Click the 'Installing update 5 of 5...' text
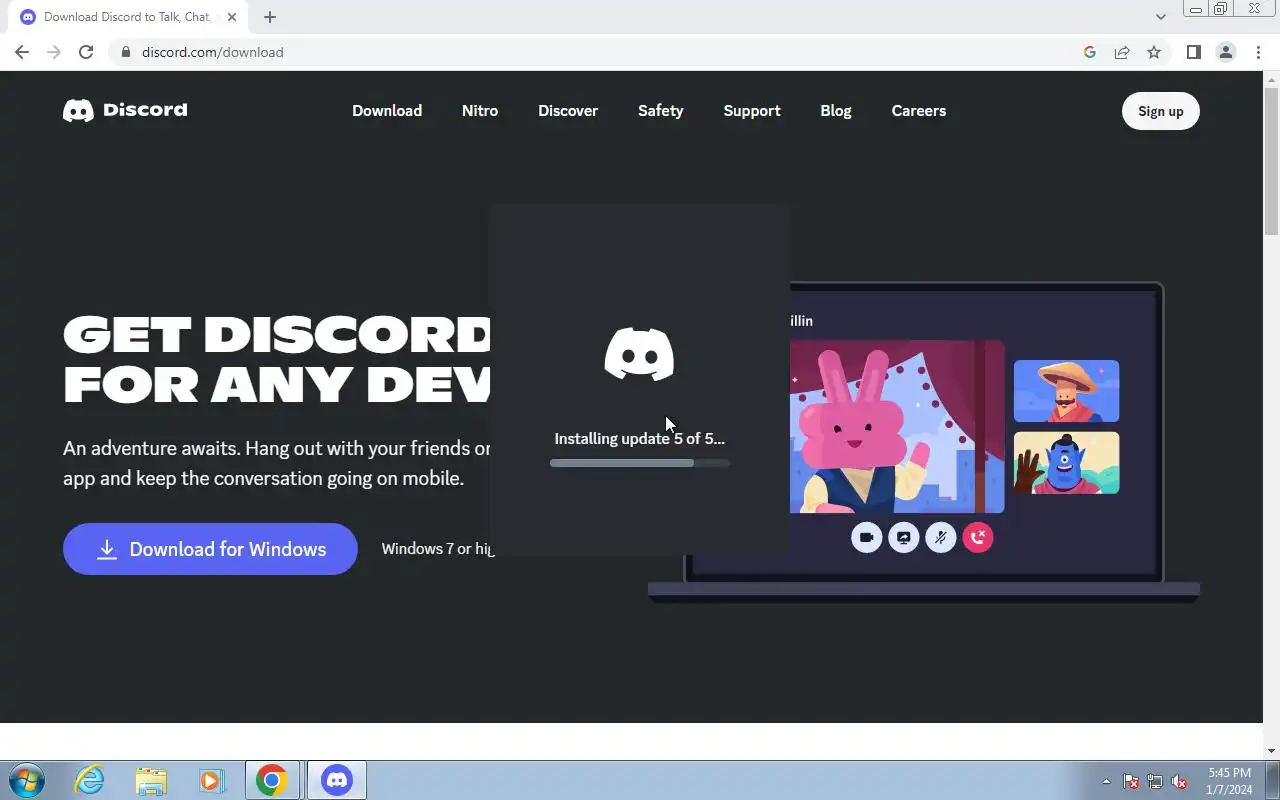This screenshot has width=1280, height=800. pyautogui.click(x=640, y=438)
